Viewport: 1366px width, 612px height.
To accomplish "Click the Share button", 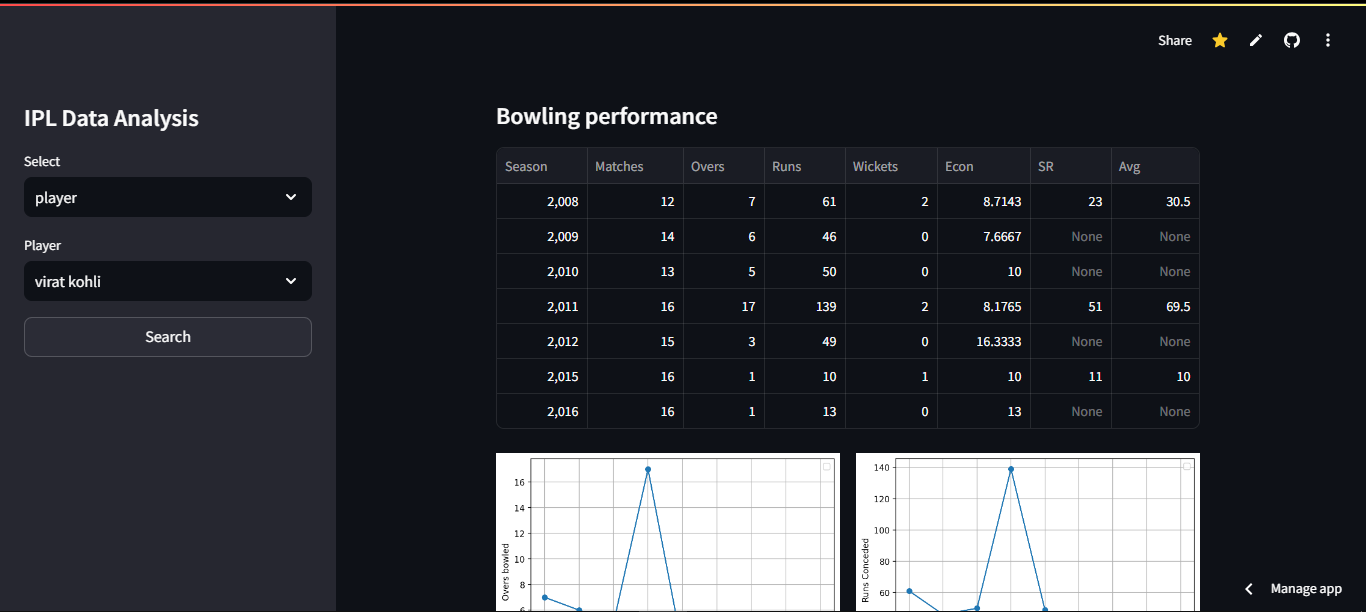I will pyautogui.click(x=1174, y=40).
